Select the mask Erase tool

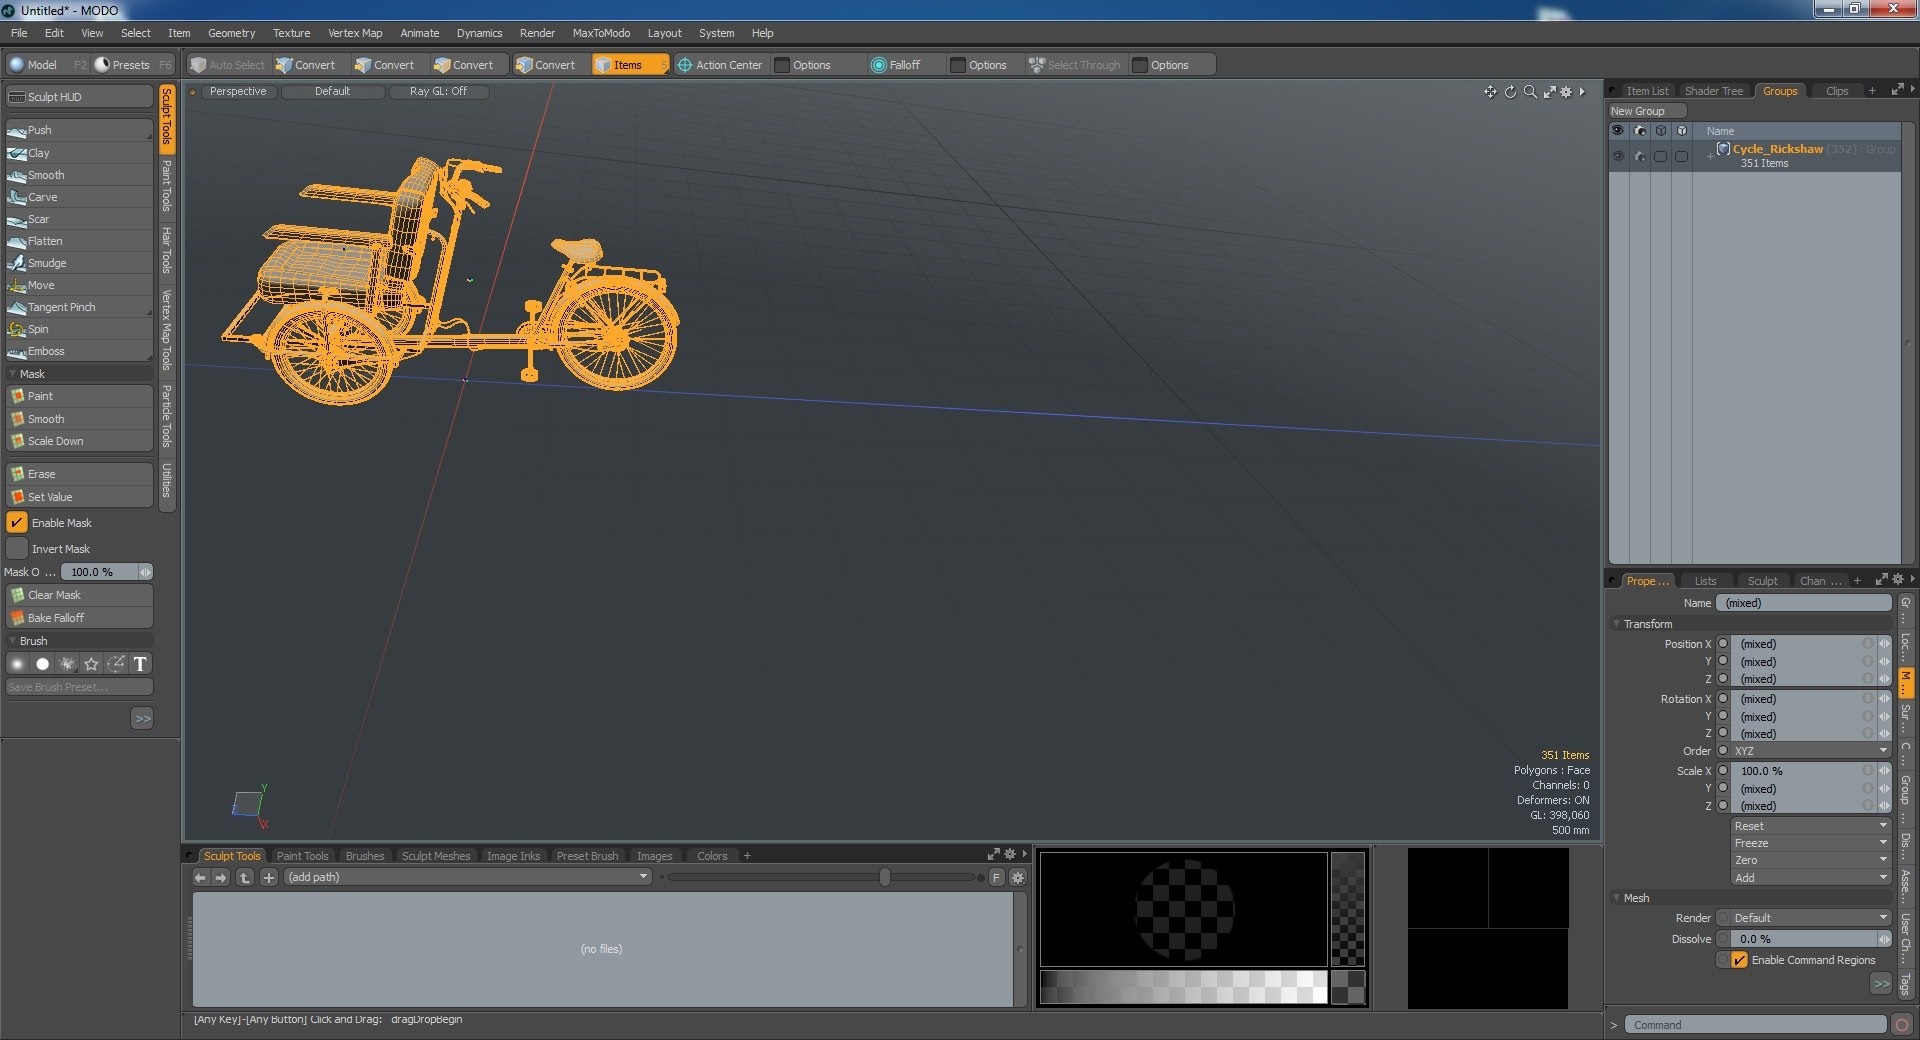coord(79,474)
